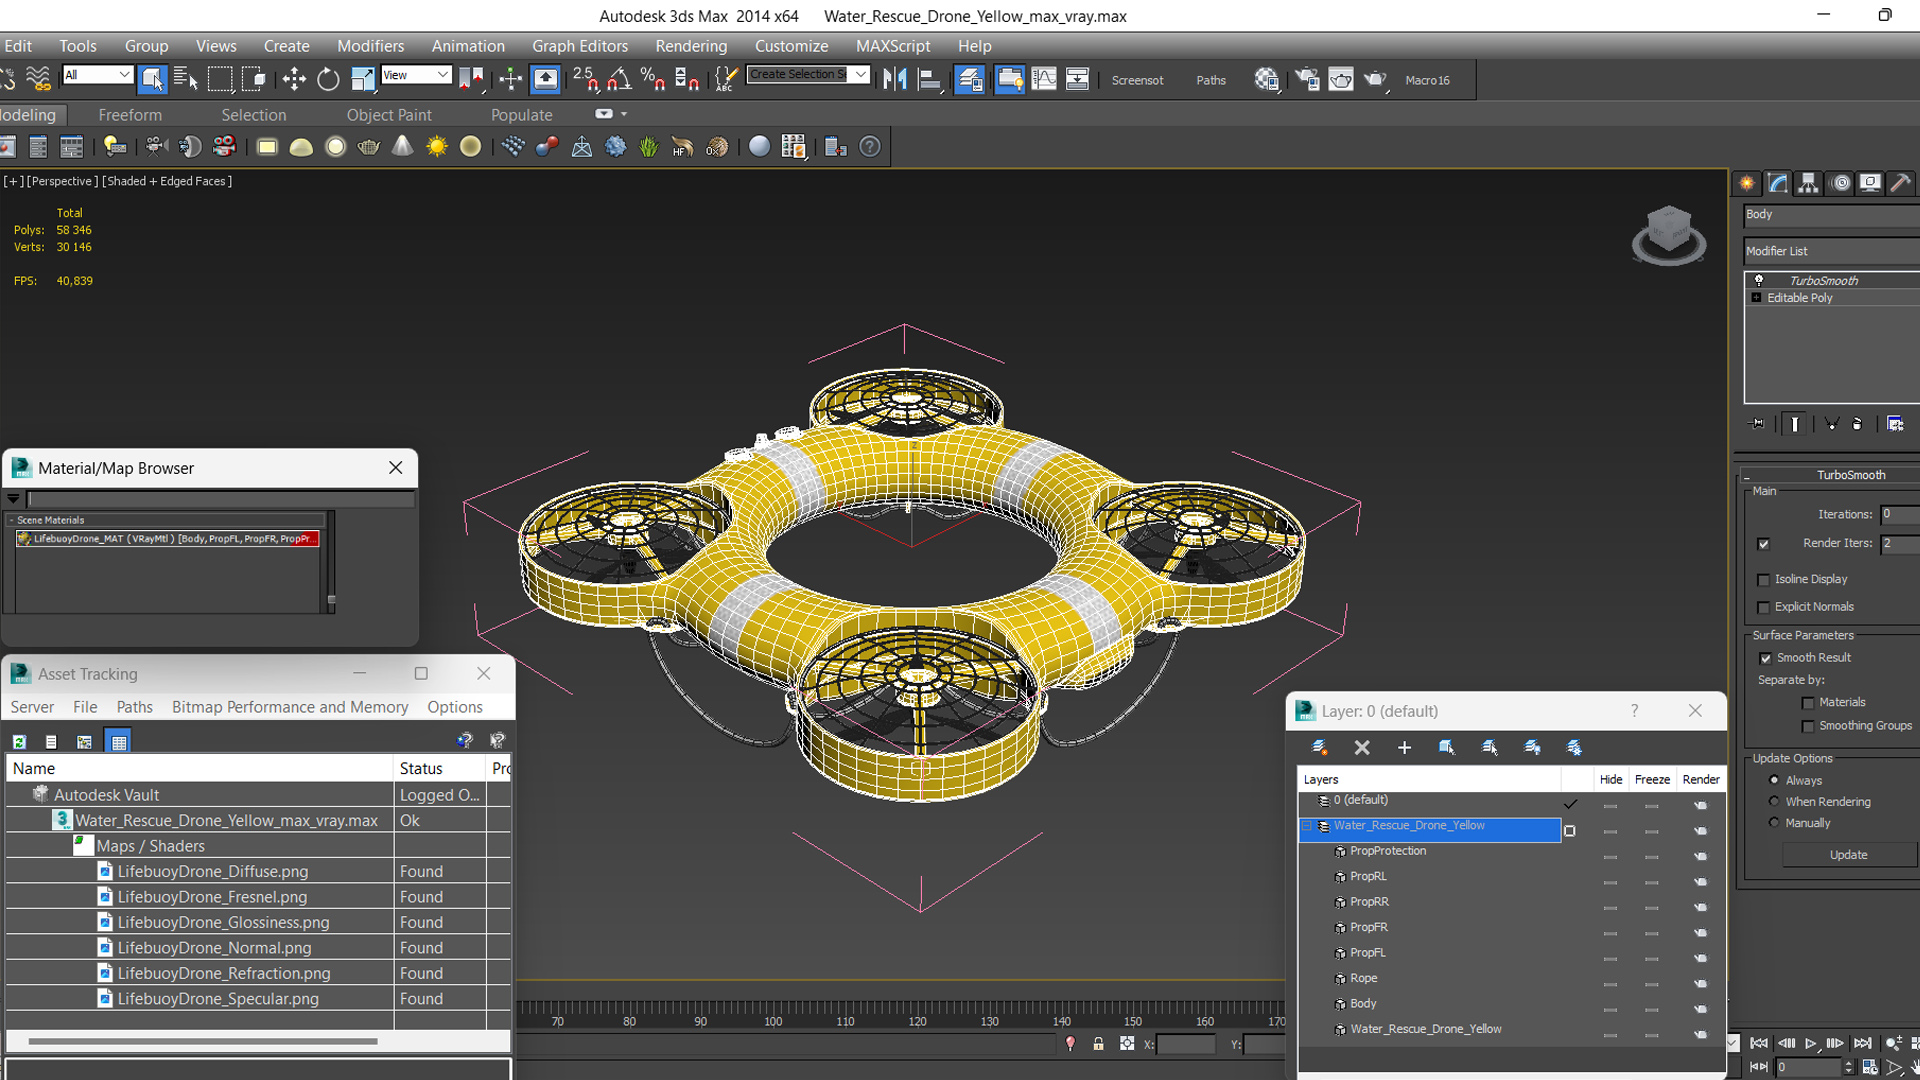Toggle render icon for Rope layer row
This screenshot has height=1080, width=1920.
1701,984
